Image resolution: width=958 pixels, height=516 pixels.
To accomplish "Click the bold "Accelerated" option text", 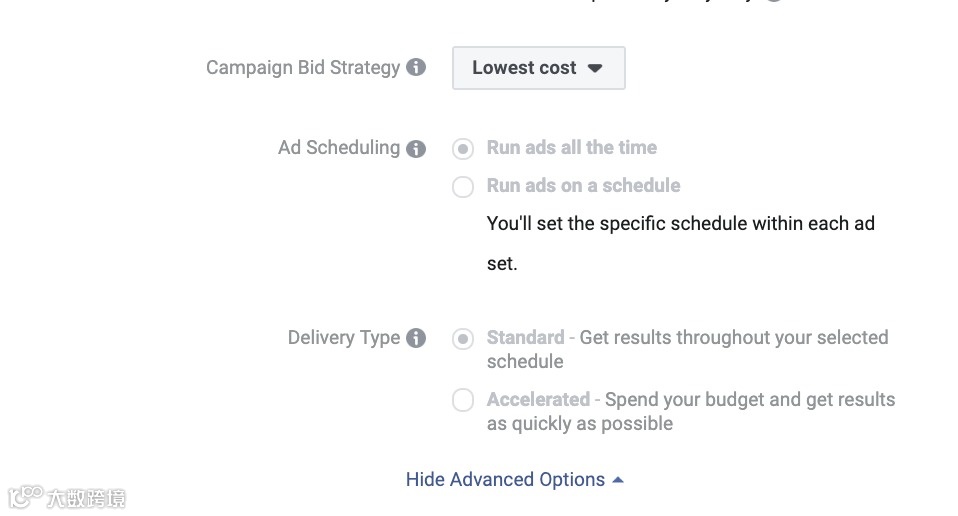I will pyautogui.click(x=538, y=400).
